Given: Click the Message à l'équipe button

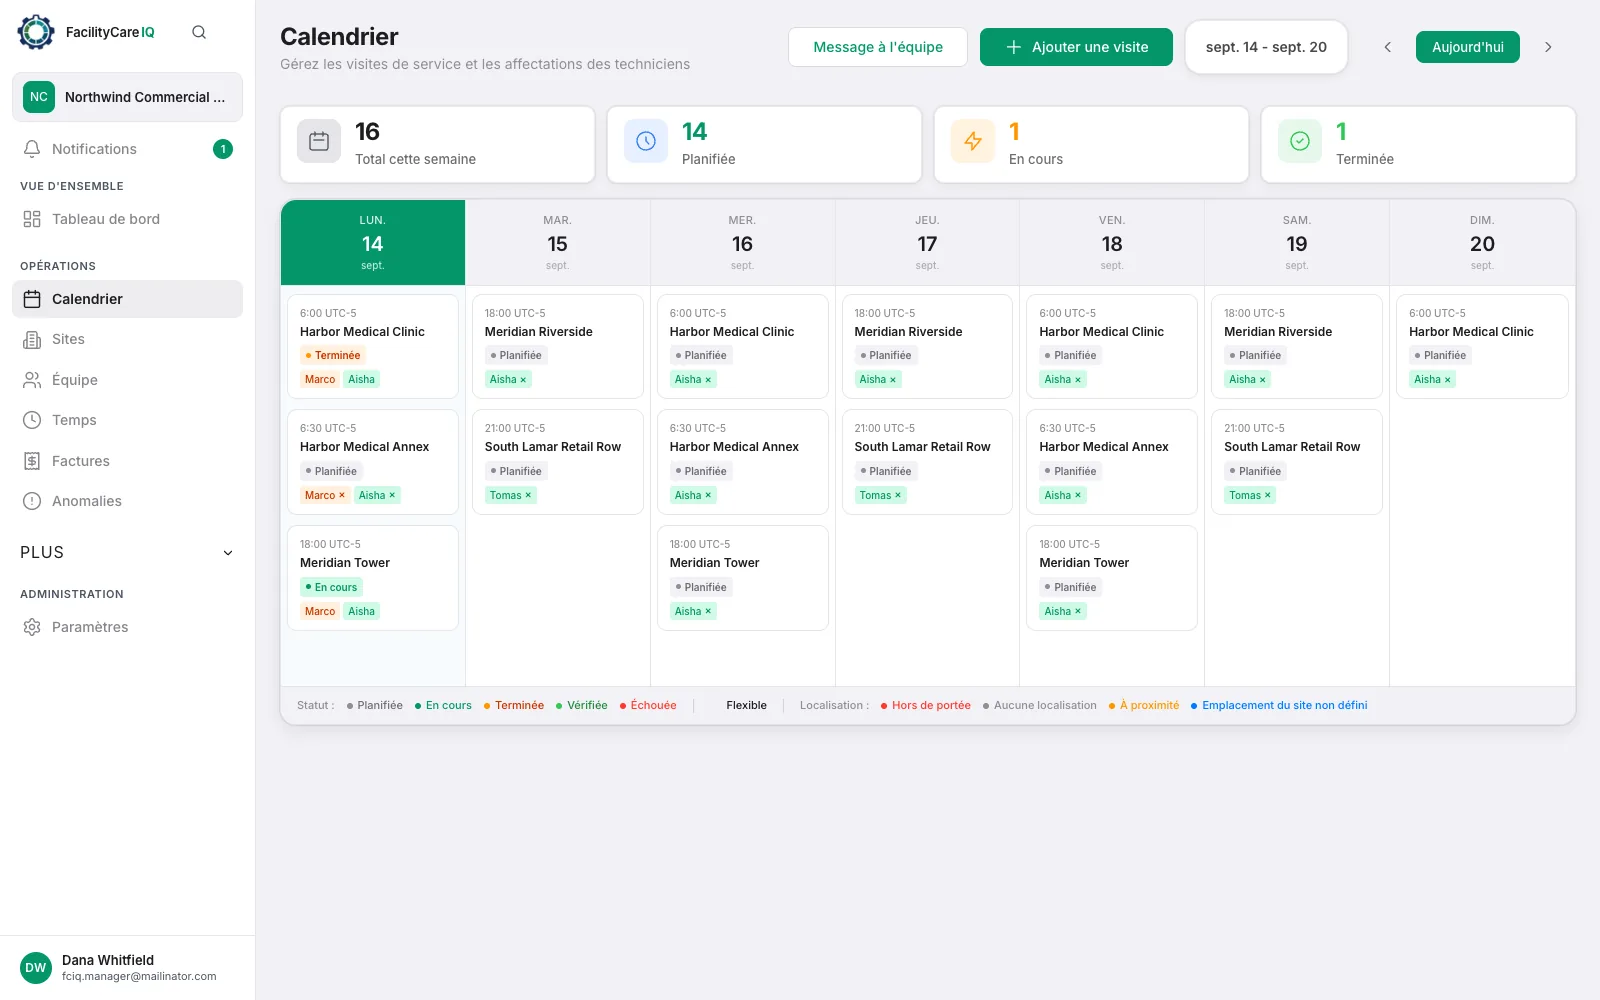Looking at the screenshot, I should (878, 47).
